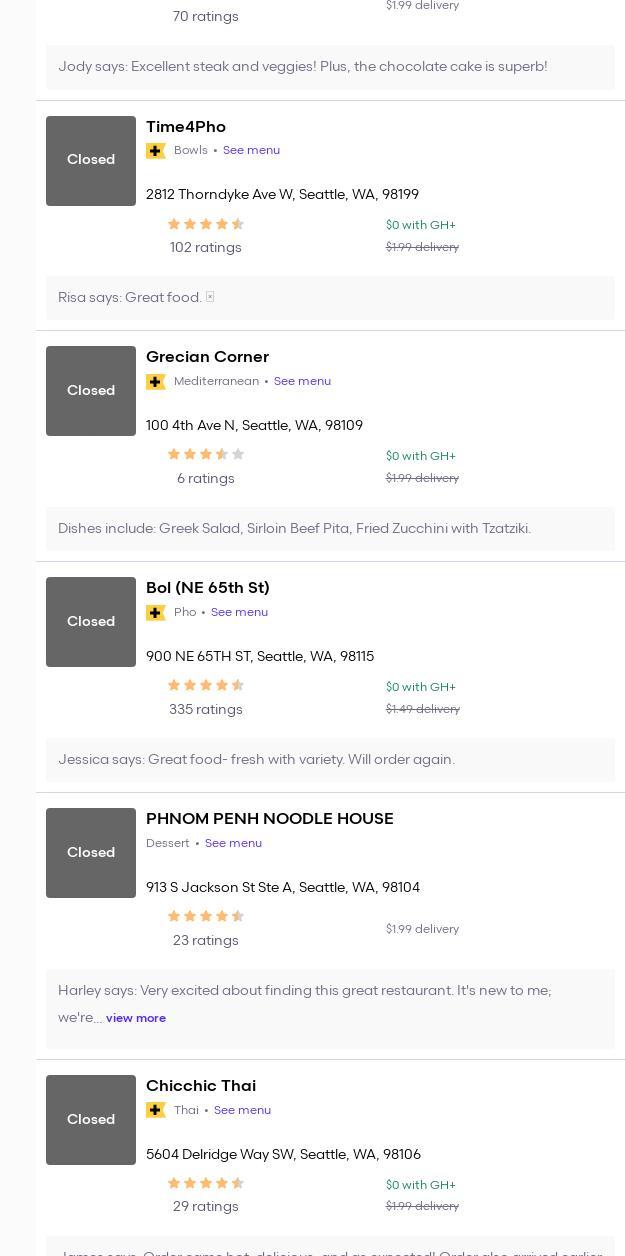Click the GH+ badge next to Chicchic Thai
Viewport: 625px width, 1256px height.
pos(156,1110)
